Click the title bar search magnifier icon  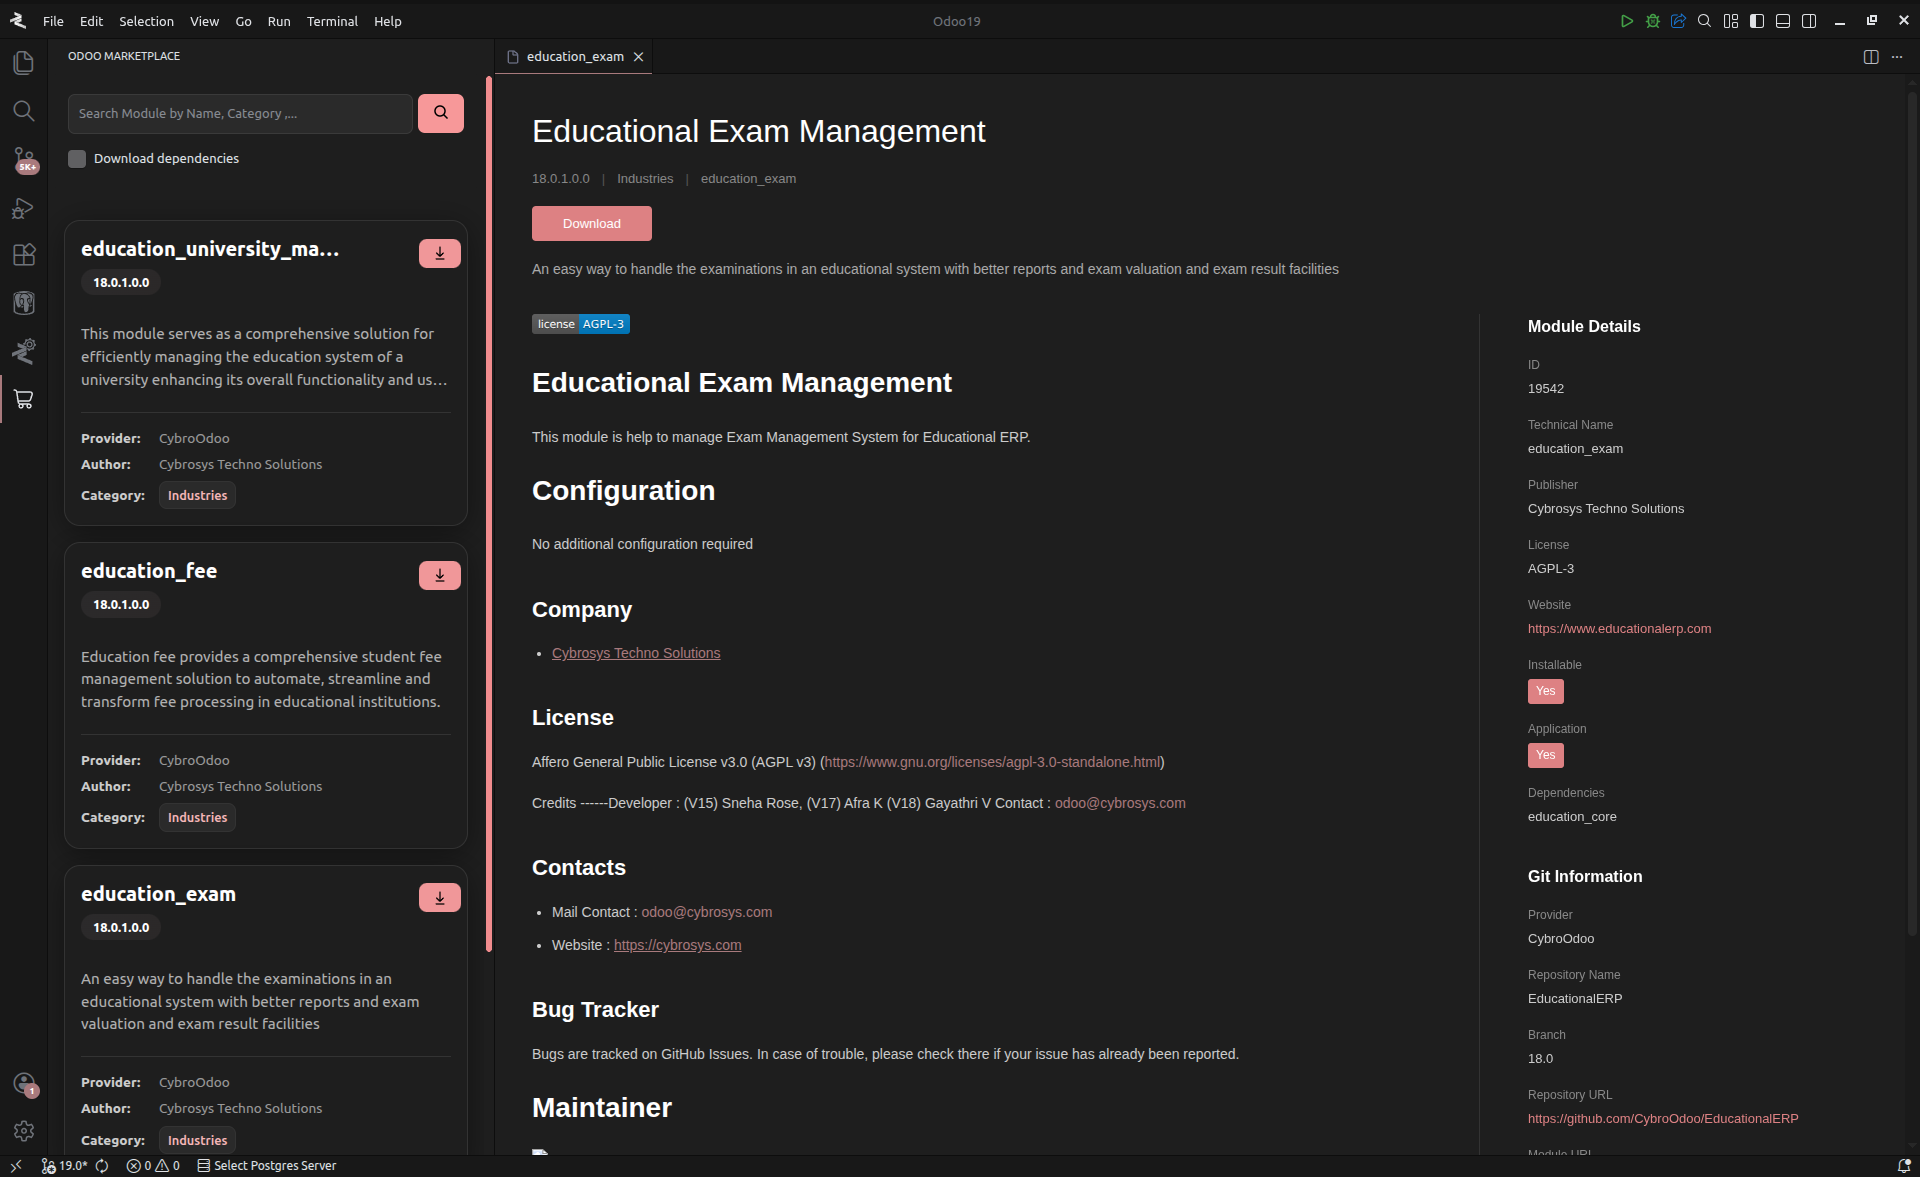pos(1705,21)
